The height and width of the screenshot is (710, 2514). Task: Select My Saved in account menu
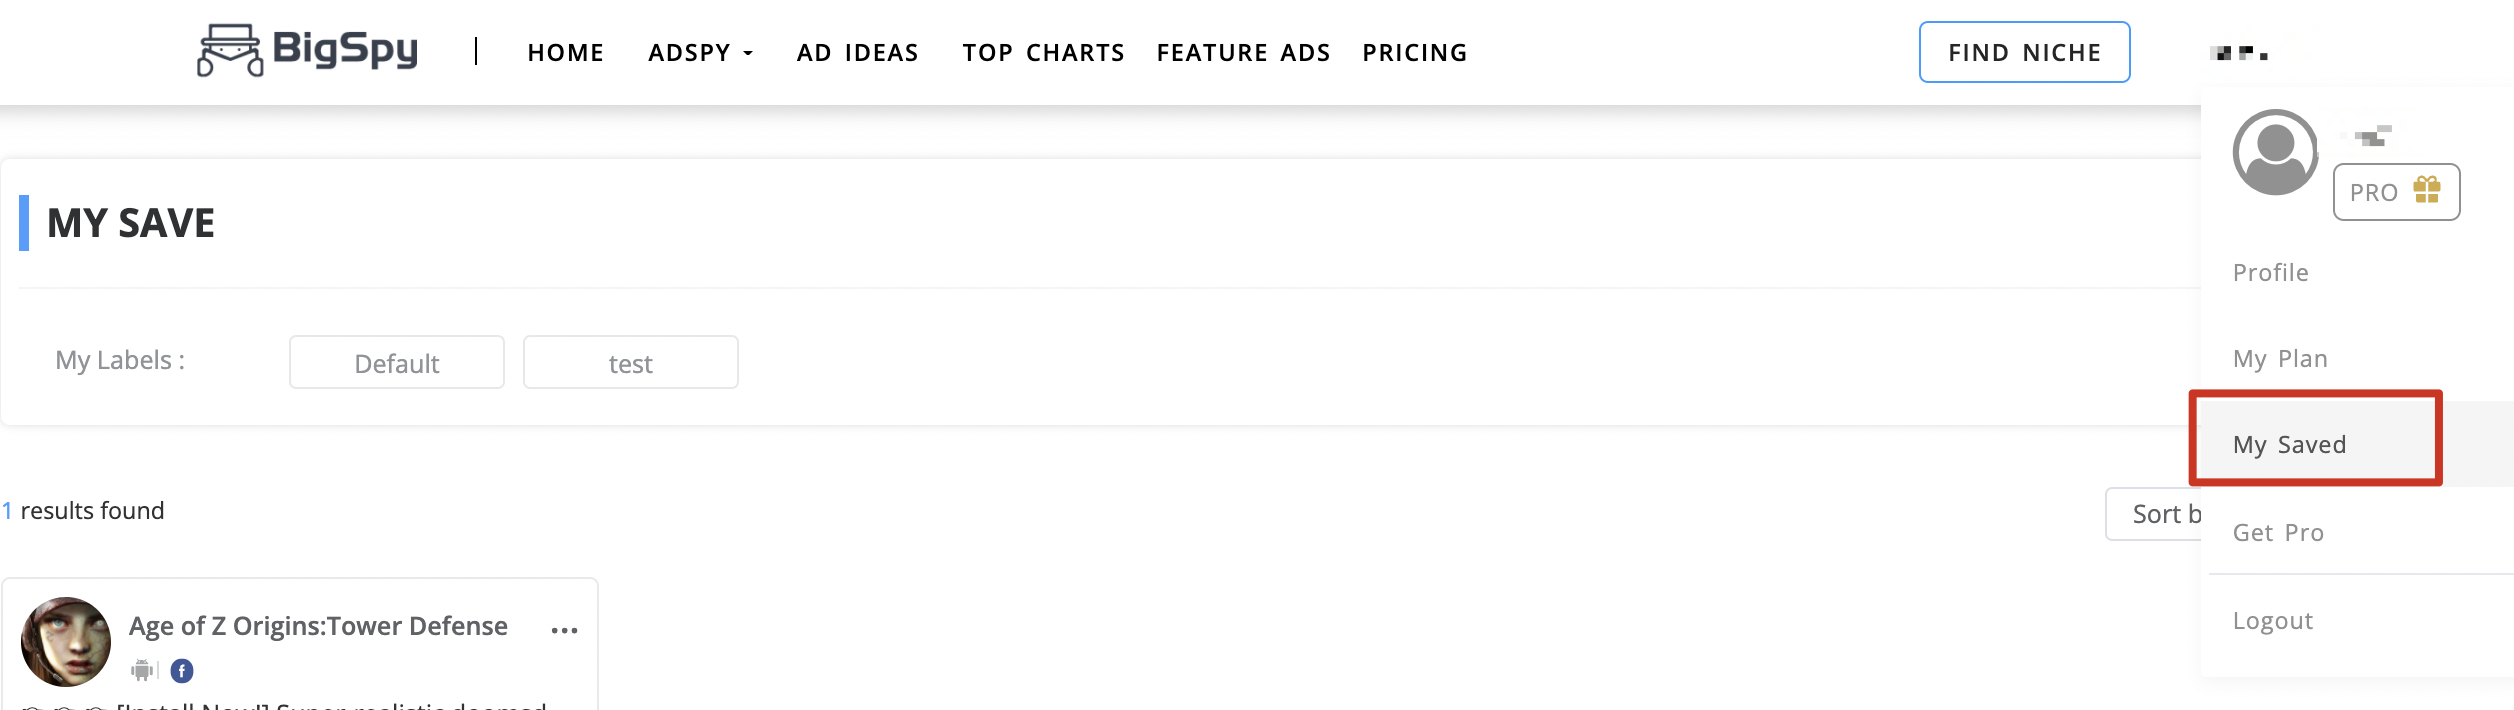click(x=2289, y=444)
